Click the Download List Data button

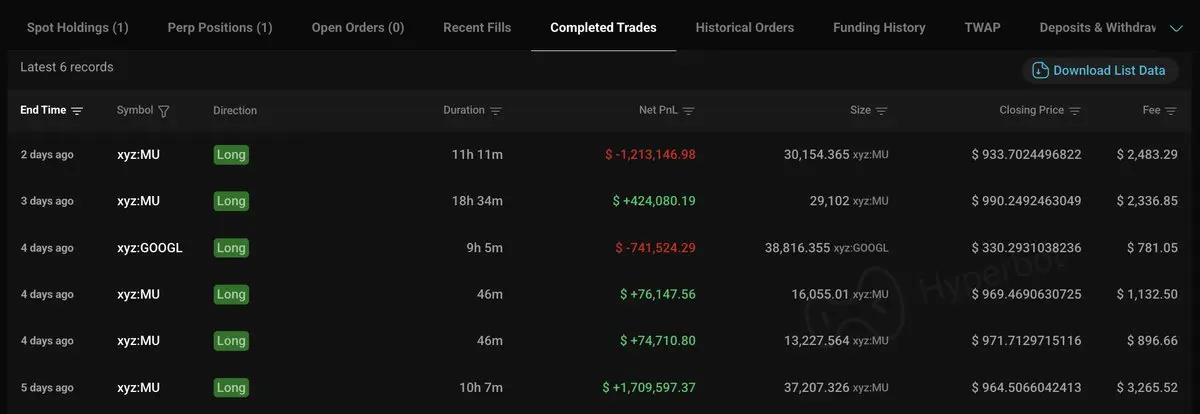[1100, 70]
